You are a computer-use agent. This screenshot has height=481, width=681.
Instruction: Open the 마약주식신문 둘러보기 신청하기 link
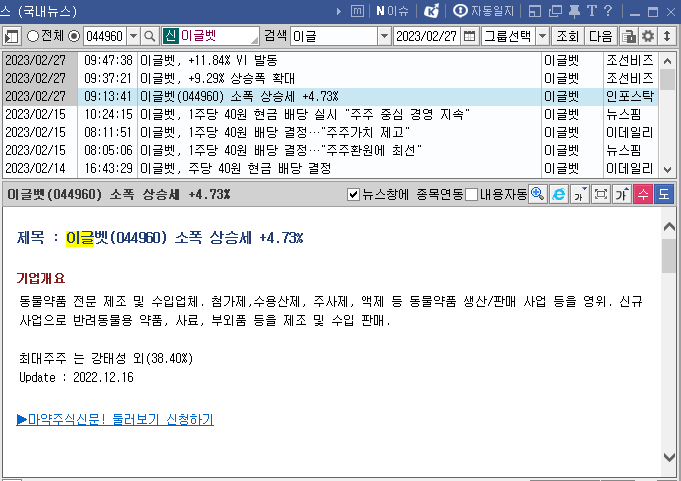pos(115,419)
